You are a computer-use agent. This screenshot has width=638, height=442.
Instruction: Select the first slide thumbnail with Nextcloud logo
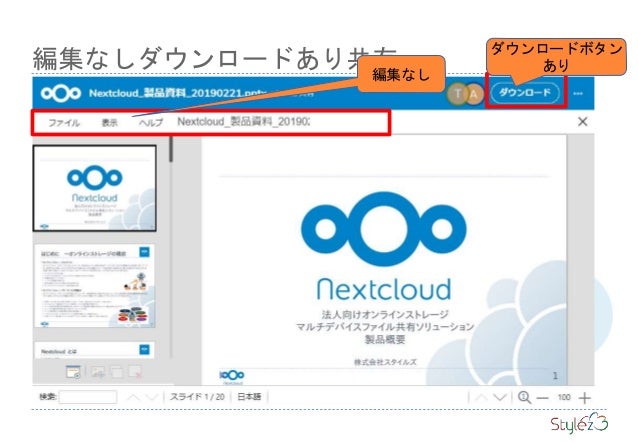click(95, 188)
